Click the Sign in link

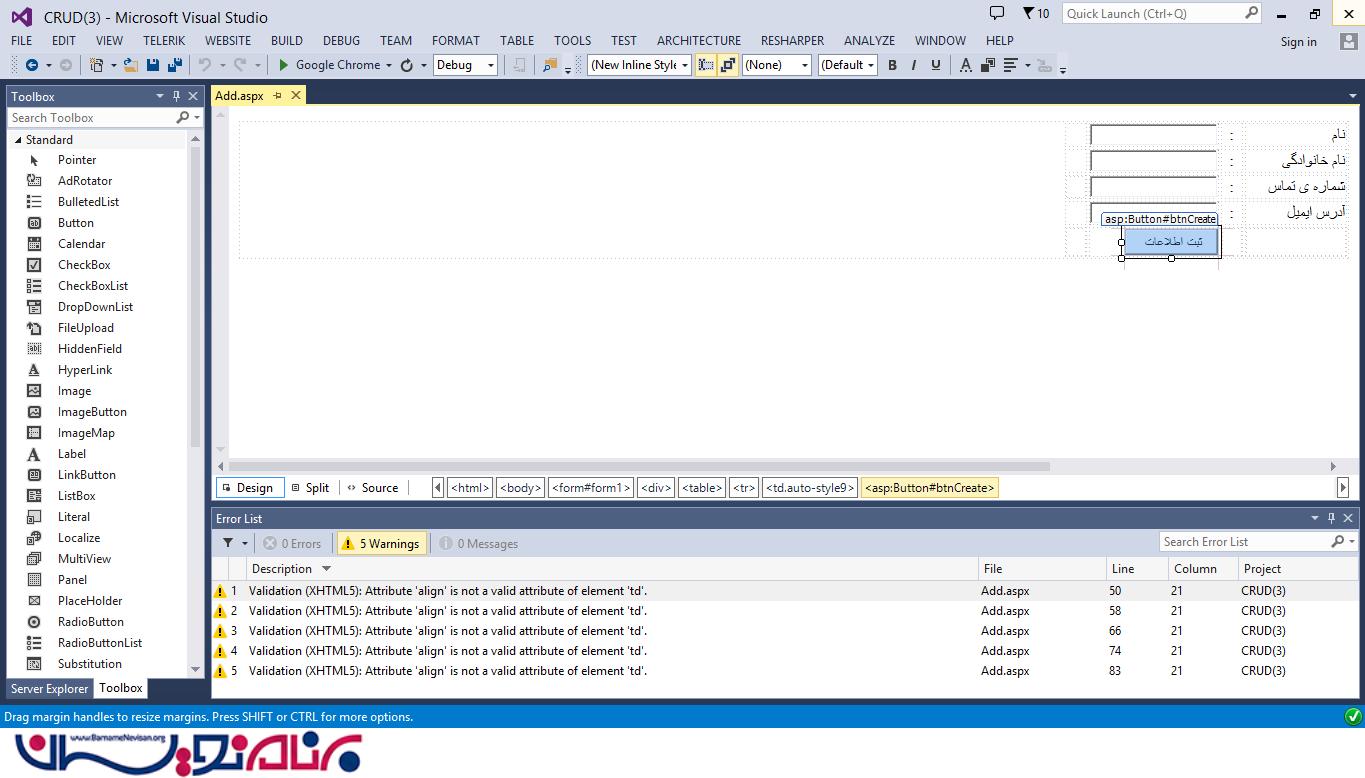(x=1298, y=42)
